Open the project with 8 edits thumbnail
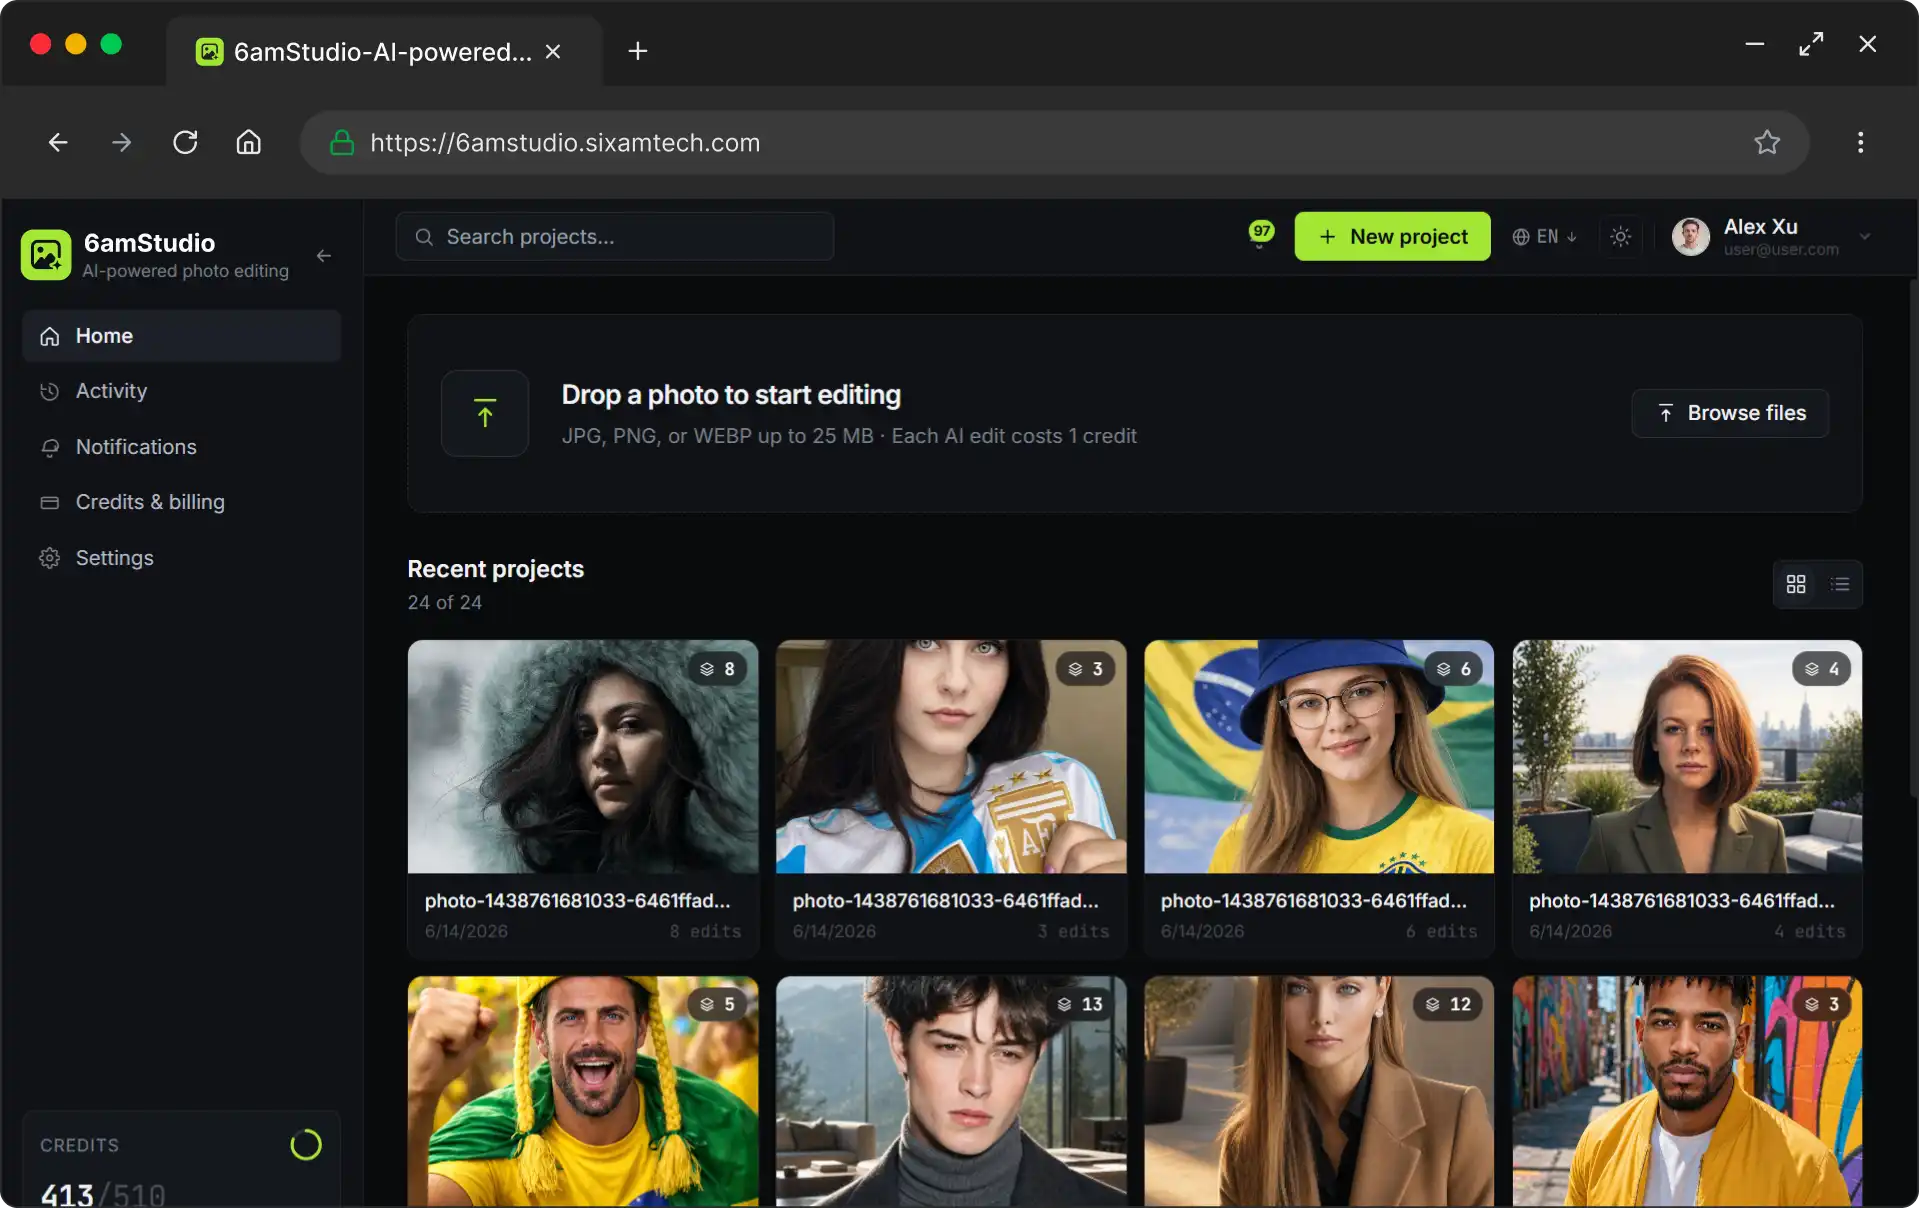 pyautogui.click(x=583, y=757)
